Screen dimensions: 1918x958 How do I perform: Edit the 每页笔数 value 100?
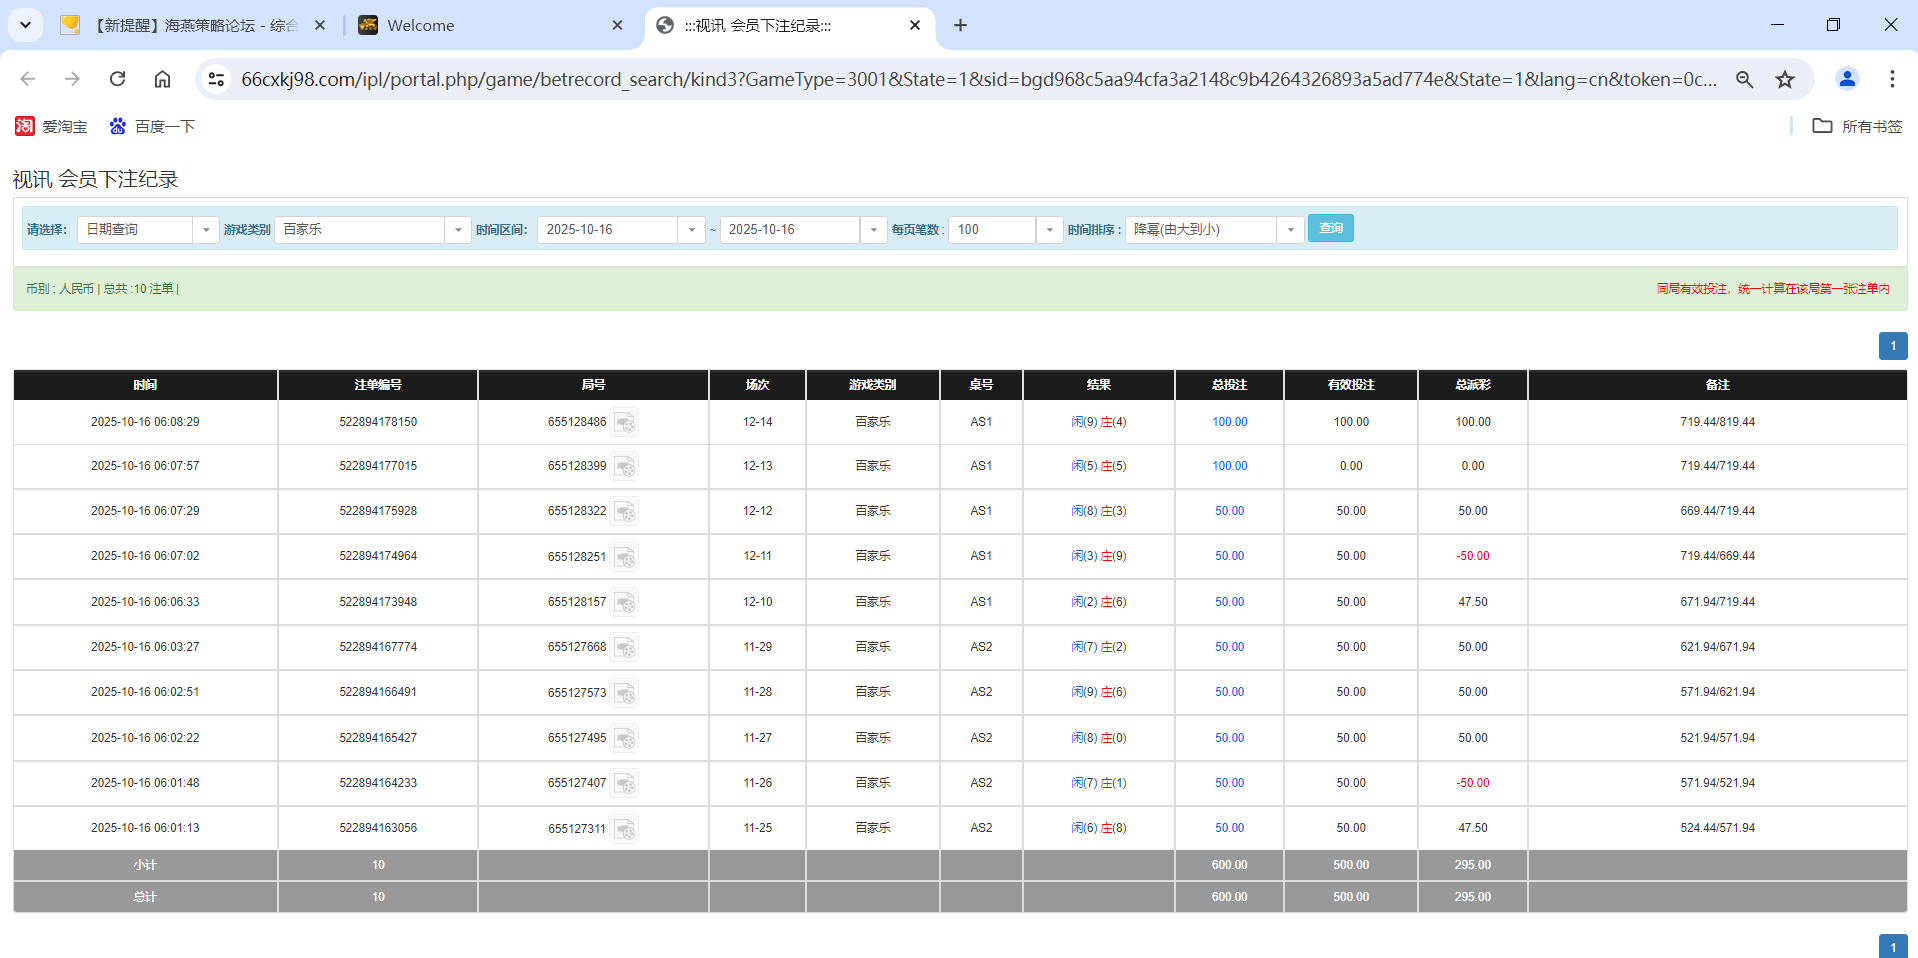pyautogui.click(x=992, y=229)
